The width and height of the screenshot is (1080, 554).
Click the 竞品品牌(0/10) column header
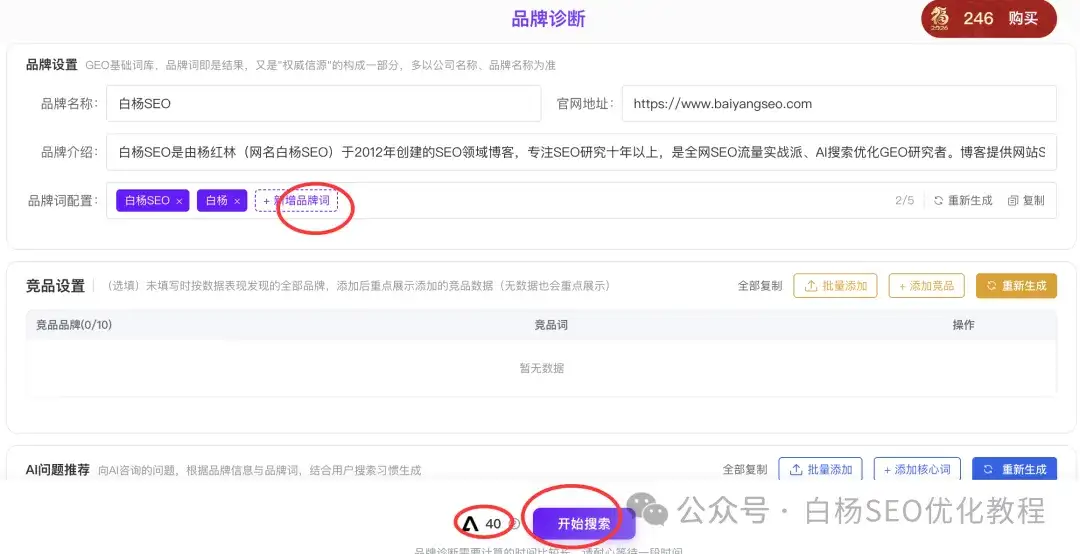click(74, 325)
